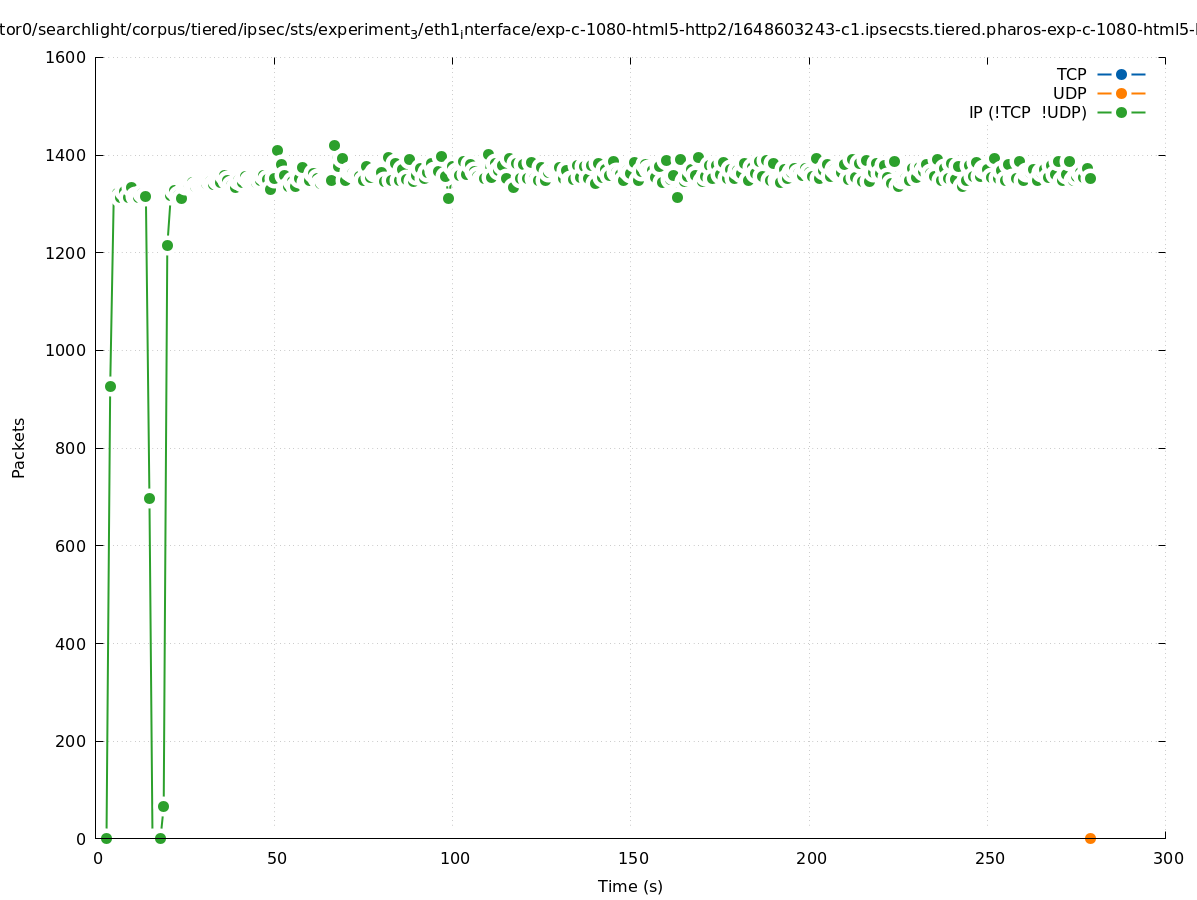Toggle the IP (!TCP !UDP) legend label
This screenshot has width=1197, height=900.
coord(1027,112)
